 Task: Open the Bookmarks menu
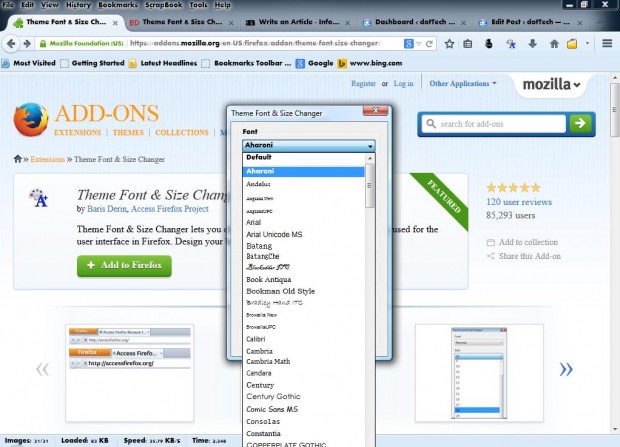click(118, 5)
